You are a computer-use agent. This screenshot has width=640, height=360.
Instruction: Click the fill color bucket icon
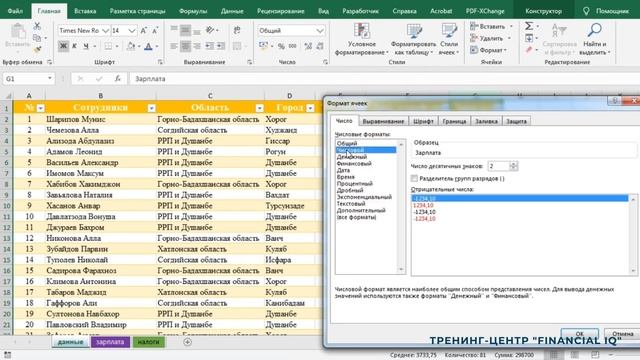click(131, 46)
